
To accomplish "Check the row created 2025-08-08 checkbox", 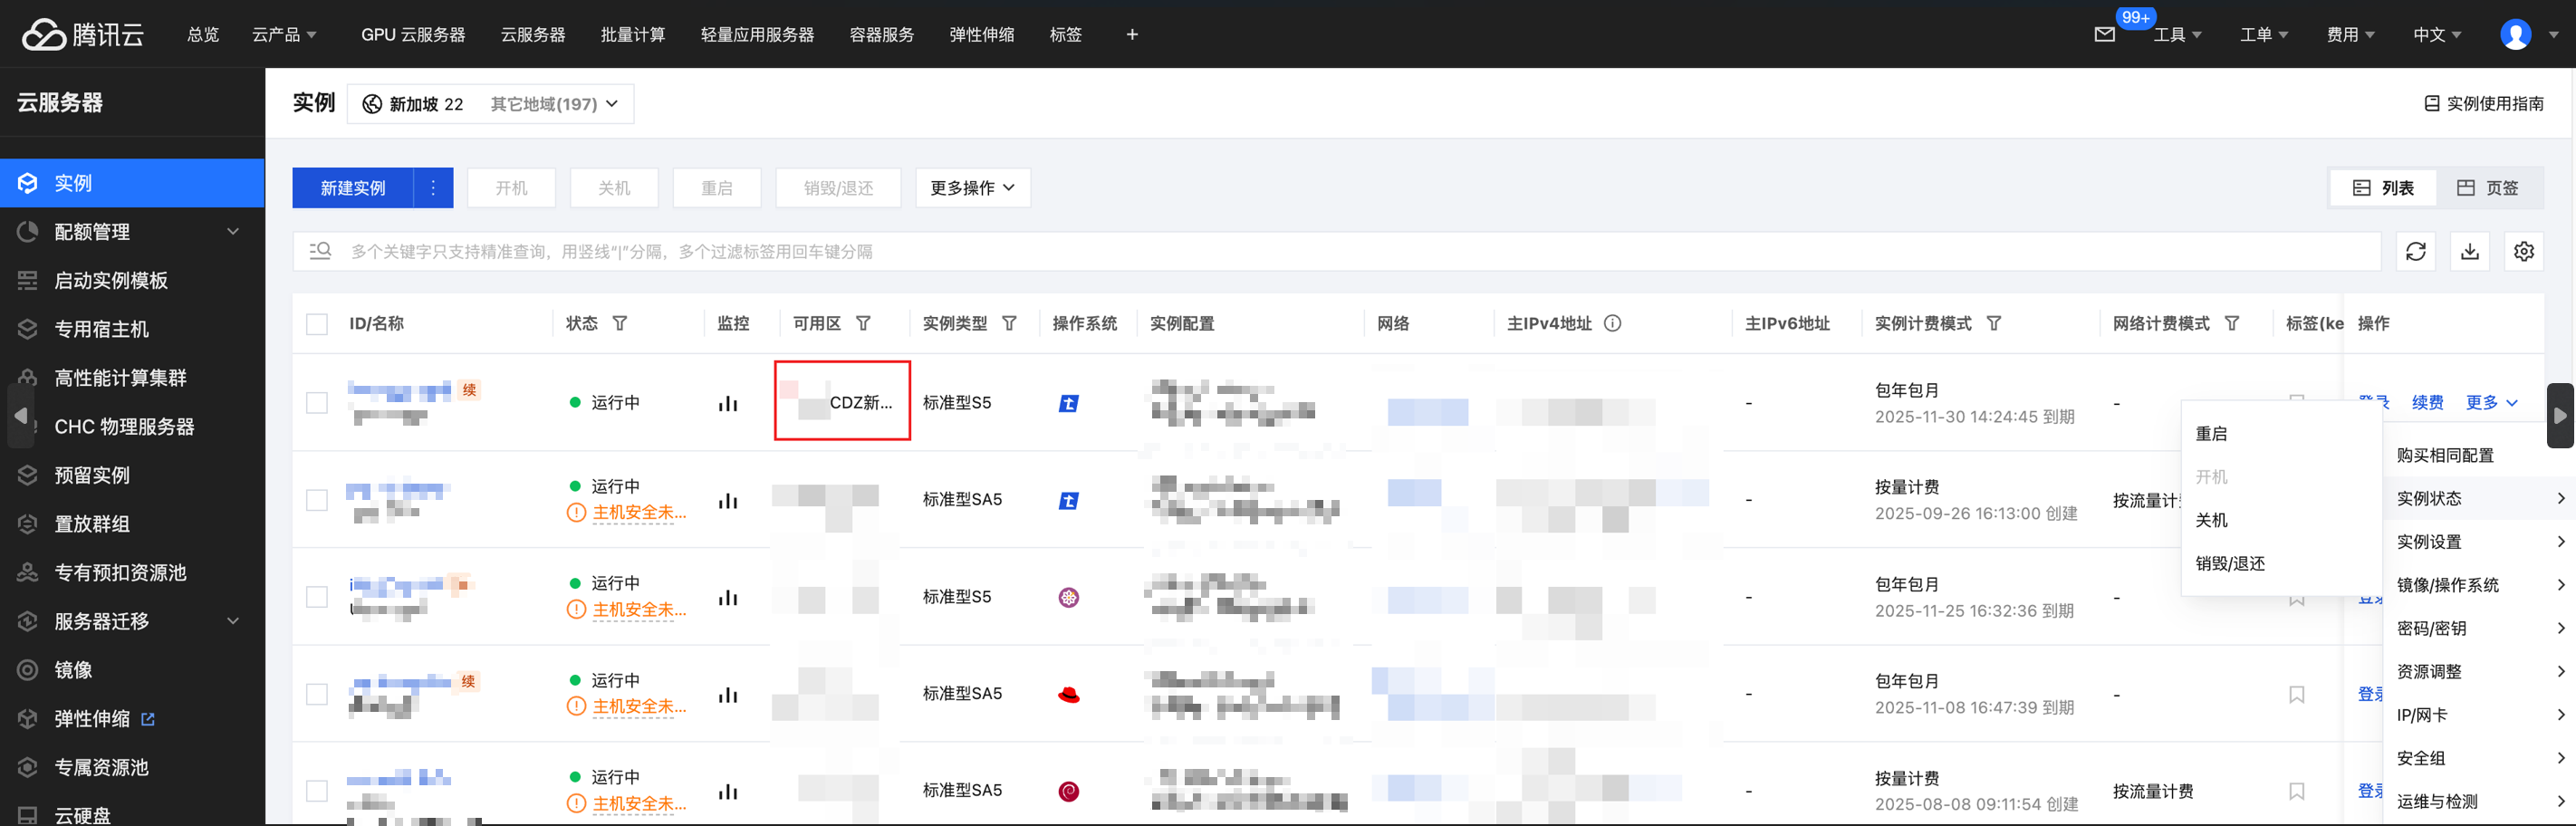I will [x=317, y=791].
